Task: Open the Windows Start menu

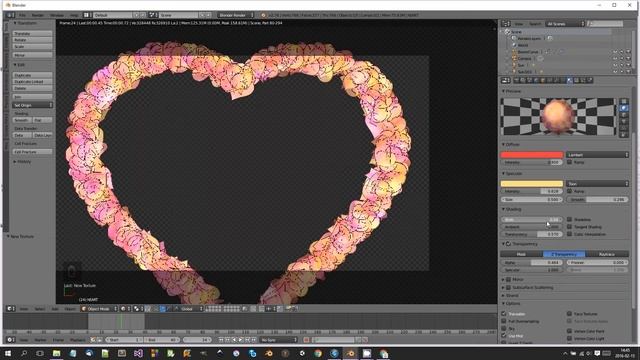Action: click(8, 353)
